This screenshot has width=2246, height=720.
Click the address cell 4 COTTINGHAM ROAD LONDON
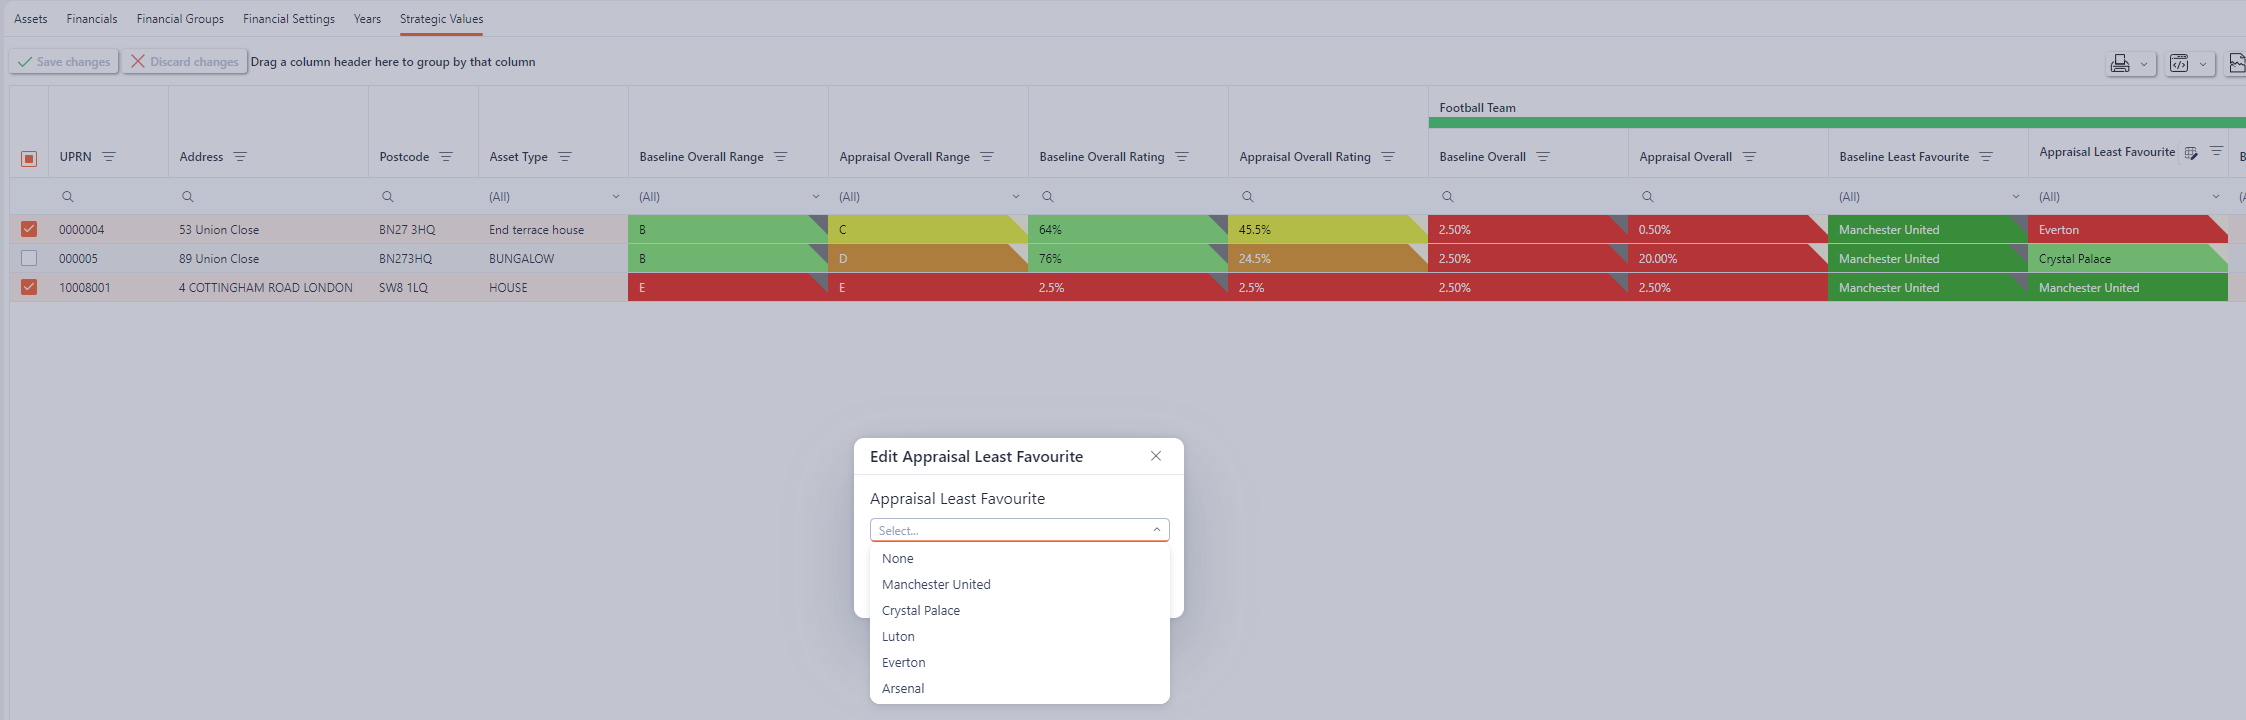coord(268,287)
